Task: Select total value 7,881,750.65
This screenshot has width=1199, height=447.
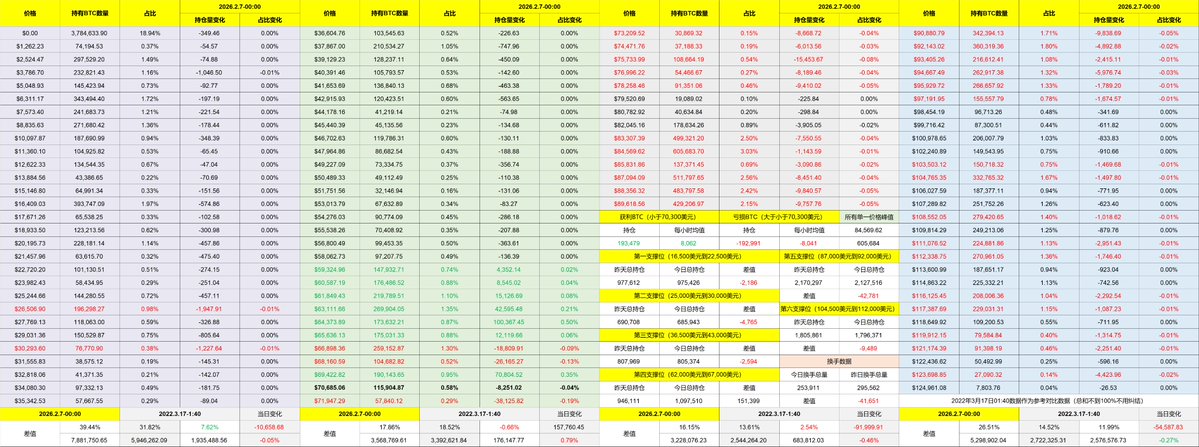Action: pos(88,439)
